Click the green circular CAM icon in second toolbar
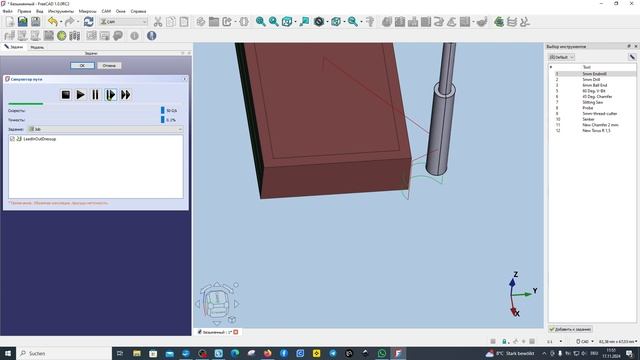 62,36
